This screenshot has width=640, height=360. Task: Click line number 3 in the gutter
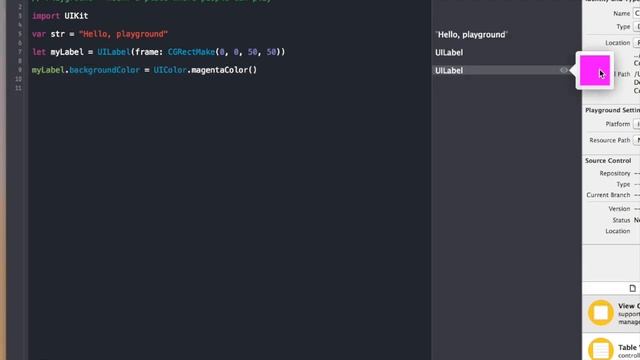click(19, 16)
